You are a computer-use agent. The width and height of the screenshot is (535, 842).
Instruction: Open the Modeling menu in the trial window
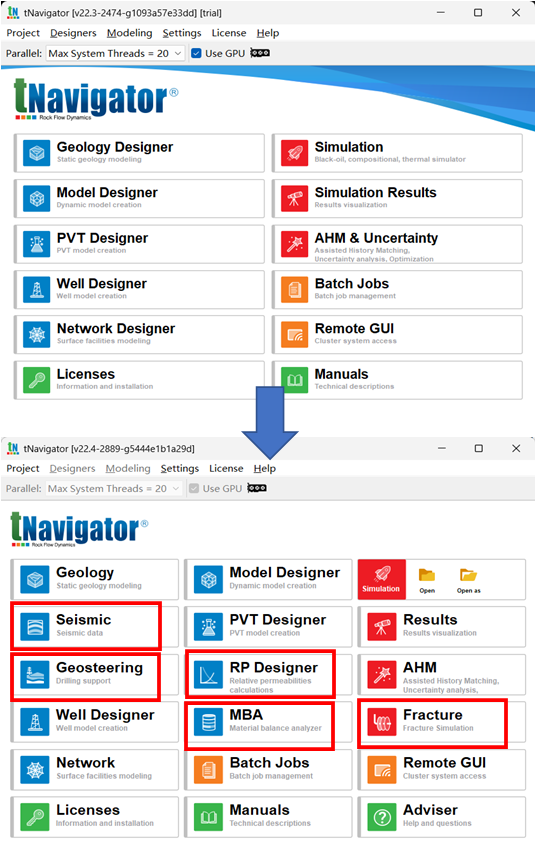pos(129,33)
